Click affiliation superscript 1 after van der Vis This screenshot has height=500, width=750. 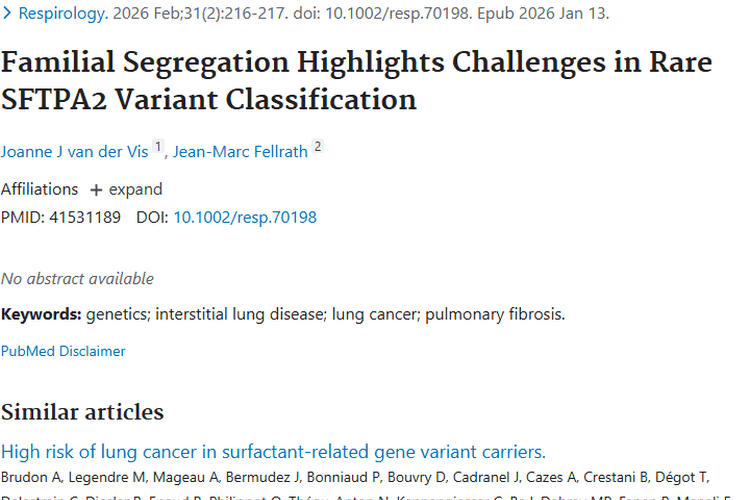(x=158, y=147)
